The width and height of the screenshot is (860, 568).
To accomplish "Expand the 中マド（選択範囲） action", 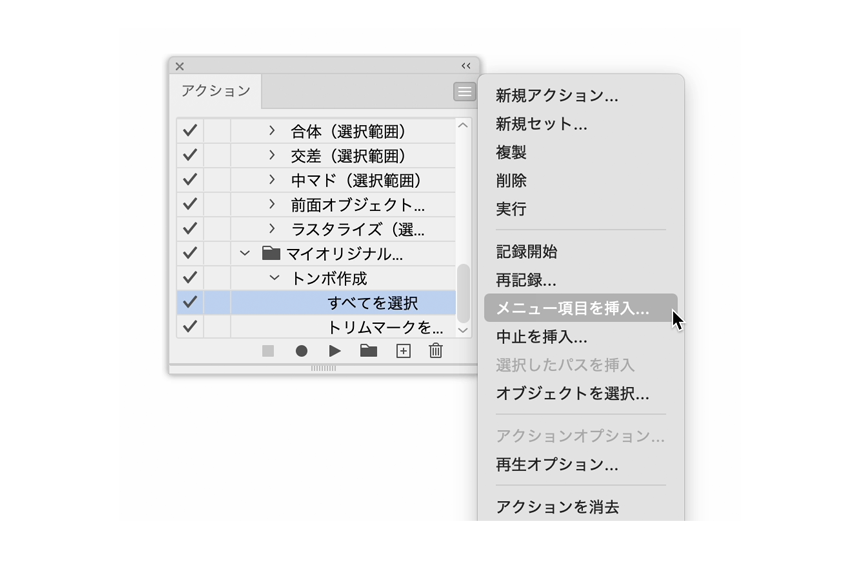I will [272, 180].
